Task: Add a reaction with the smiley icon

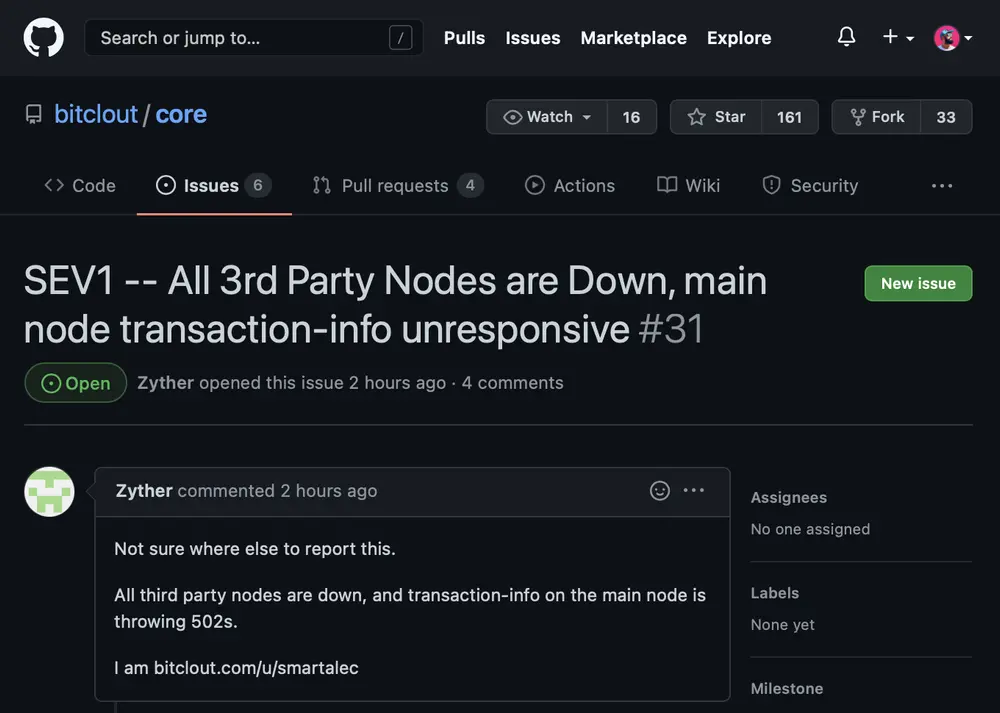Action: [x=660, y=490]
